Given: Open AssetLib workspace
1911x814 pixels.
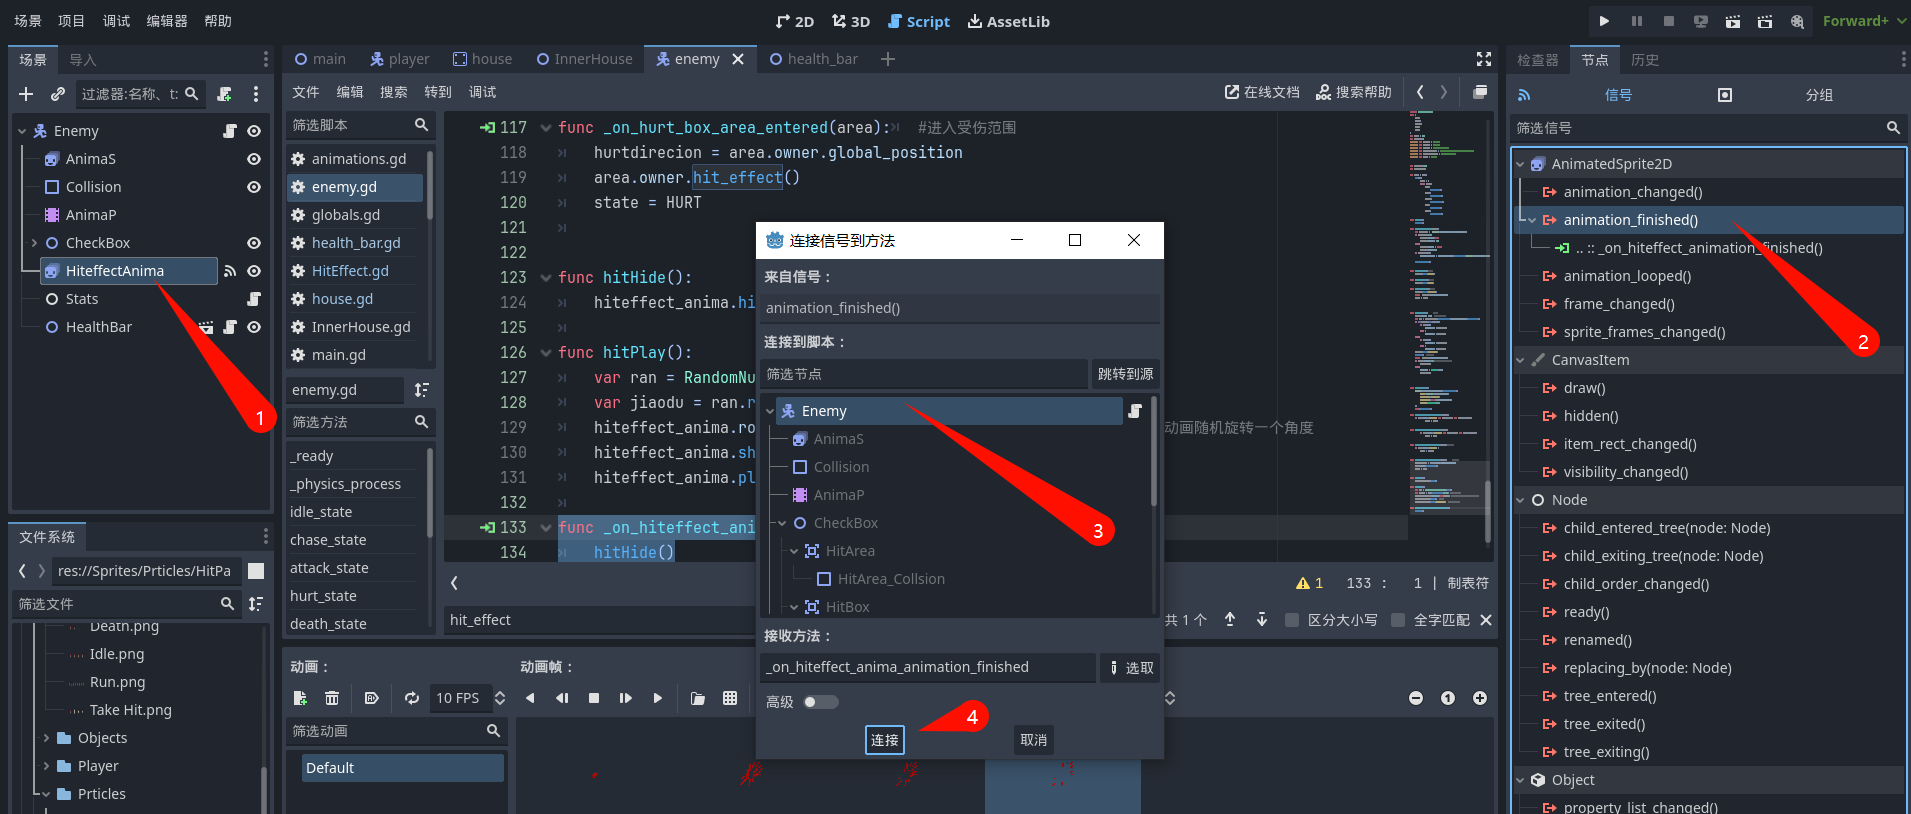Looking at the screenshot, I should click(1009, 22).
